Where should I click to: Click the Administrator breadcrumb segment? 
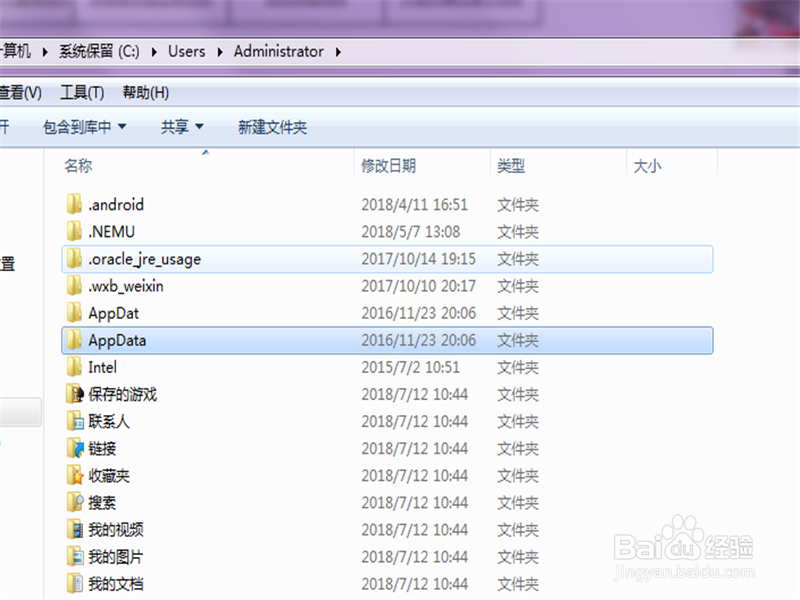click(x=279, y=52)
